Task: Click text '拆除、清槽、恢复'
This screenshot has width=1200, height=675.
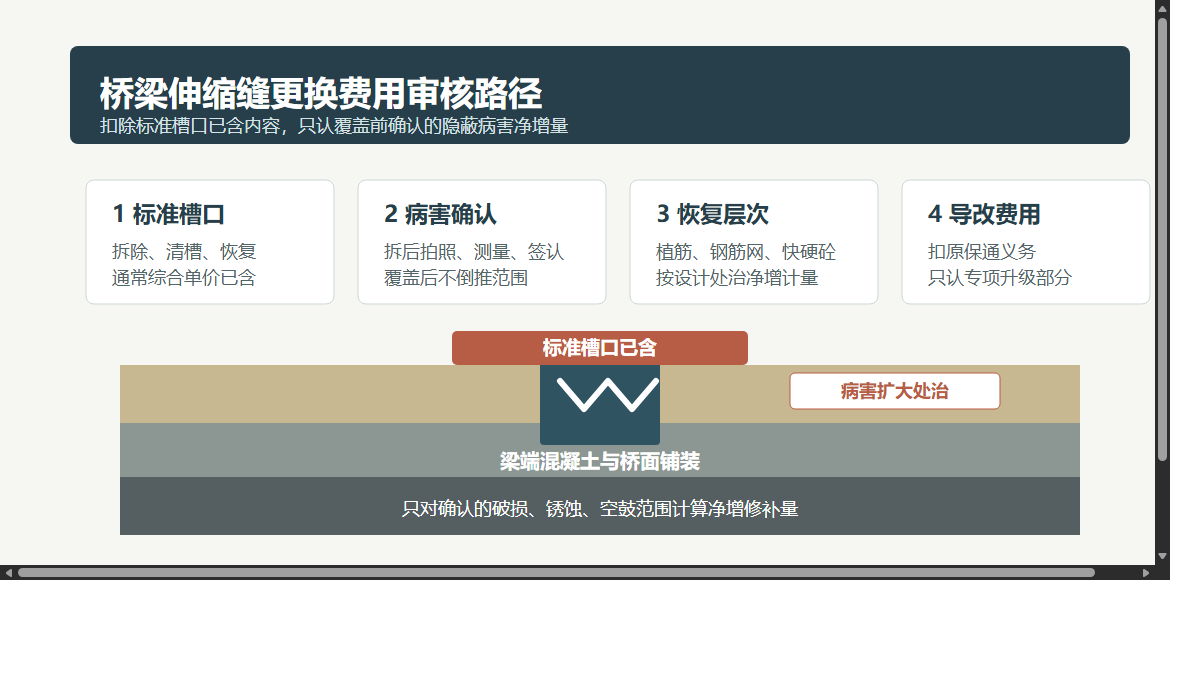Action: pyautogui.click(x=184, y=252)
